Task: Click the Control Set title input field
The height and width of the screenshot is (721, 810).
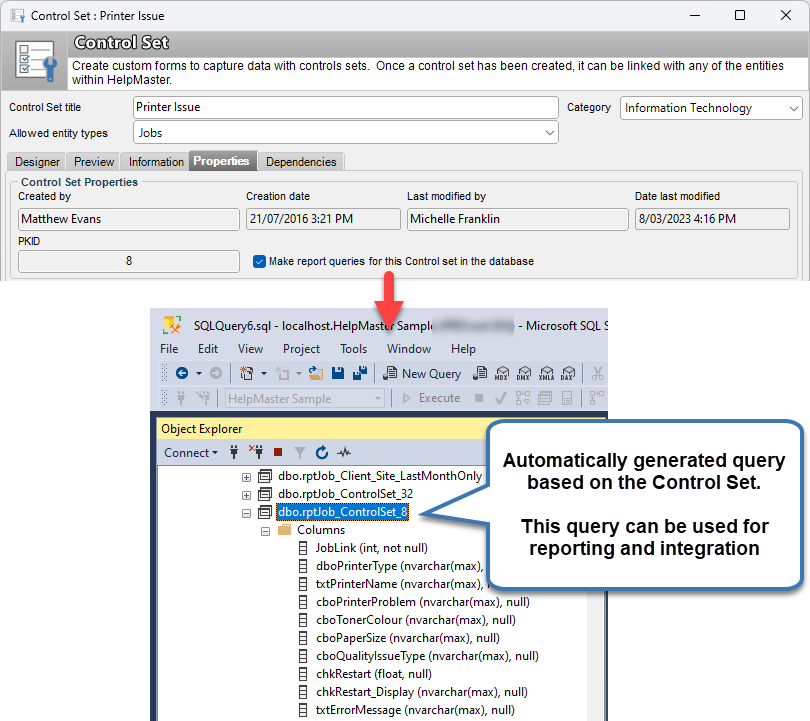Action: pyautogui.click(x=346, y=107)
